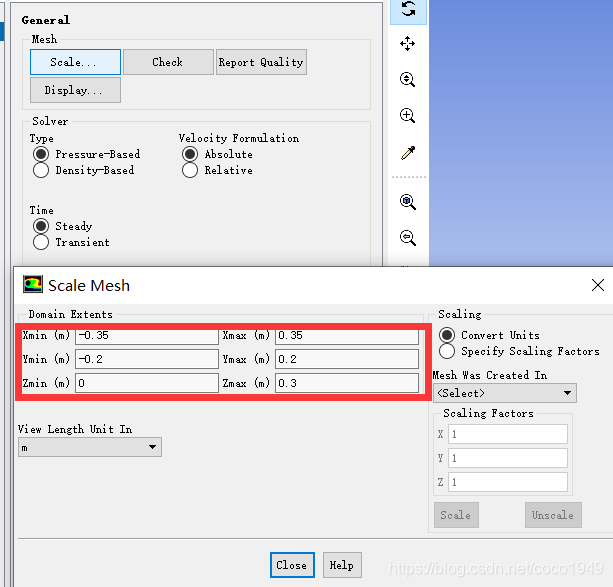Click the zoom in/out magnifier tool

coord(407,79)
